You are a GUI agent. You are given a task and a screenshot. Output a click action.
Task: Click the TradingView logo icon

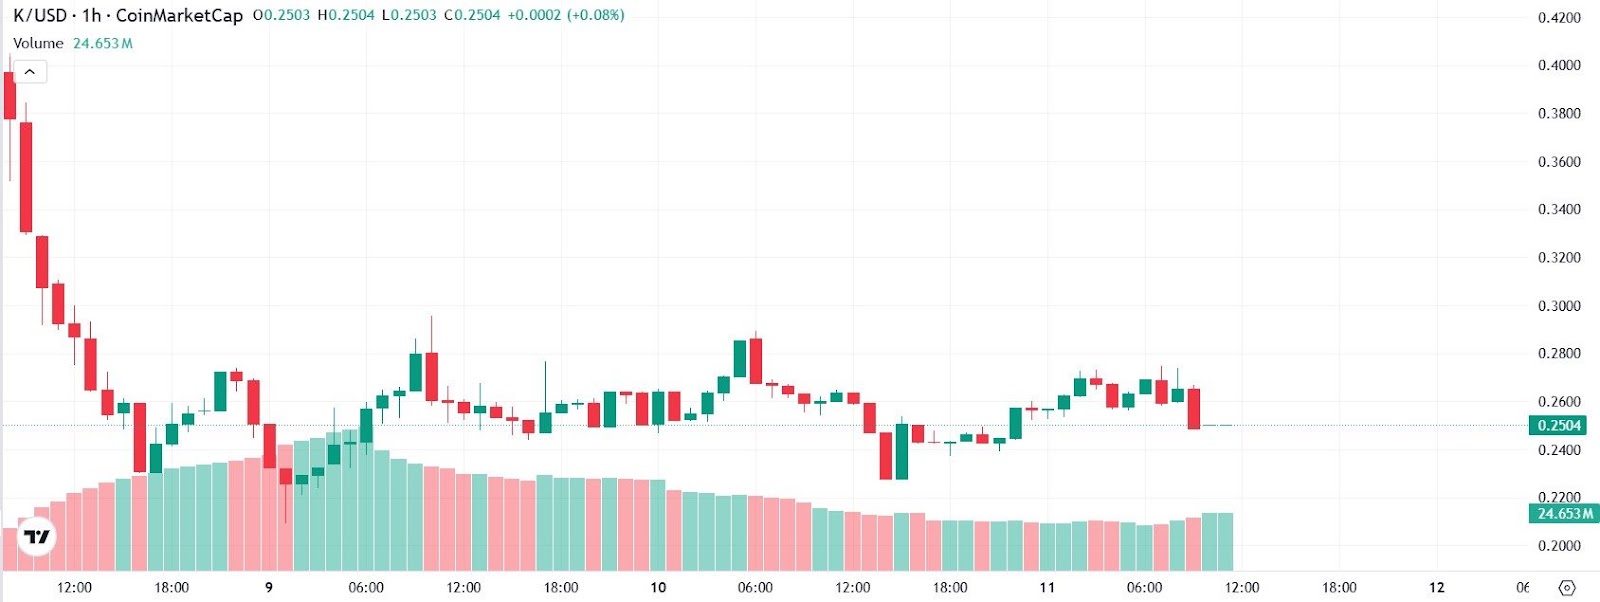(37, 537)
